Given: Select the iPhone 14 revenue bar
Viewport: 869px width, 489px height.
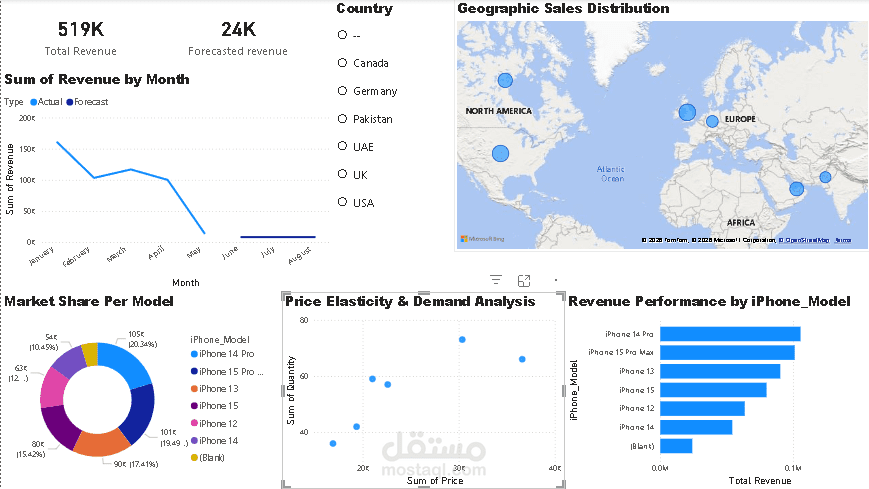Looking at the screenshot, I should [x=696, y=427].
